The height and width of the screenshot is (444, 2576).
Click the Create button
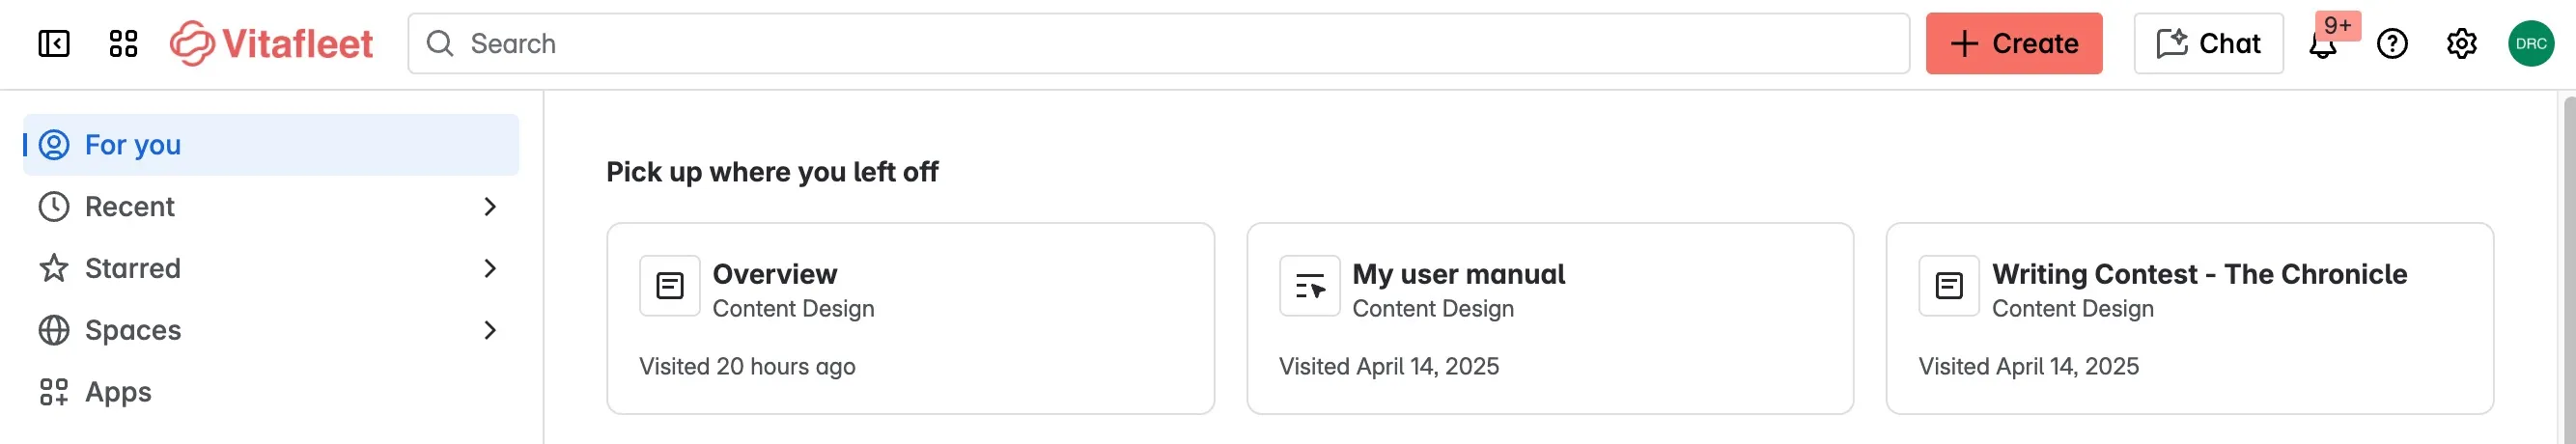tap(2014, 44)
